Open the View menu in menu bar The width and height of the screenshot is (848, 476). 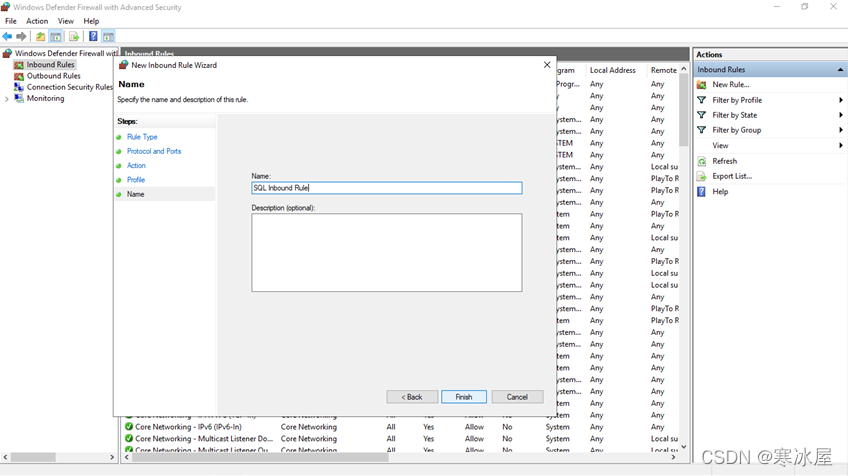[66, 21]
